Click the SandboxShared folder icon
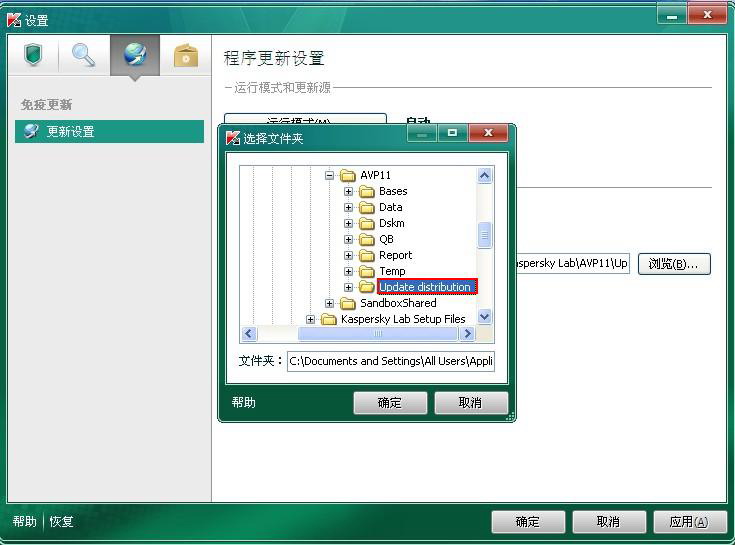This screenshot has height=545, width=735. 348,303
